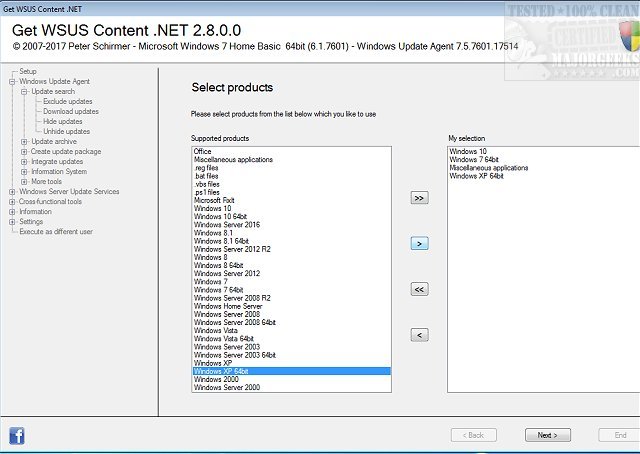Click the Facebook icon at the bottom left

[17, 435]
